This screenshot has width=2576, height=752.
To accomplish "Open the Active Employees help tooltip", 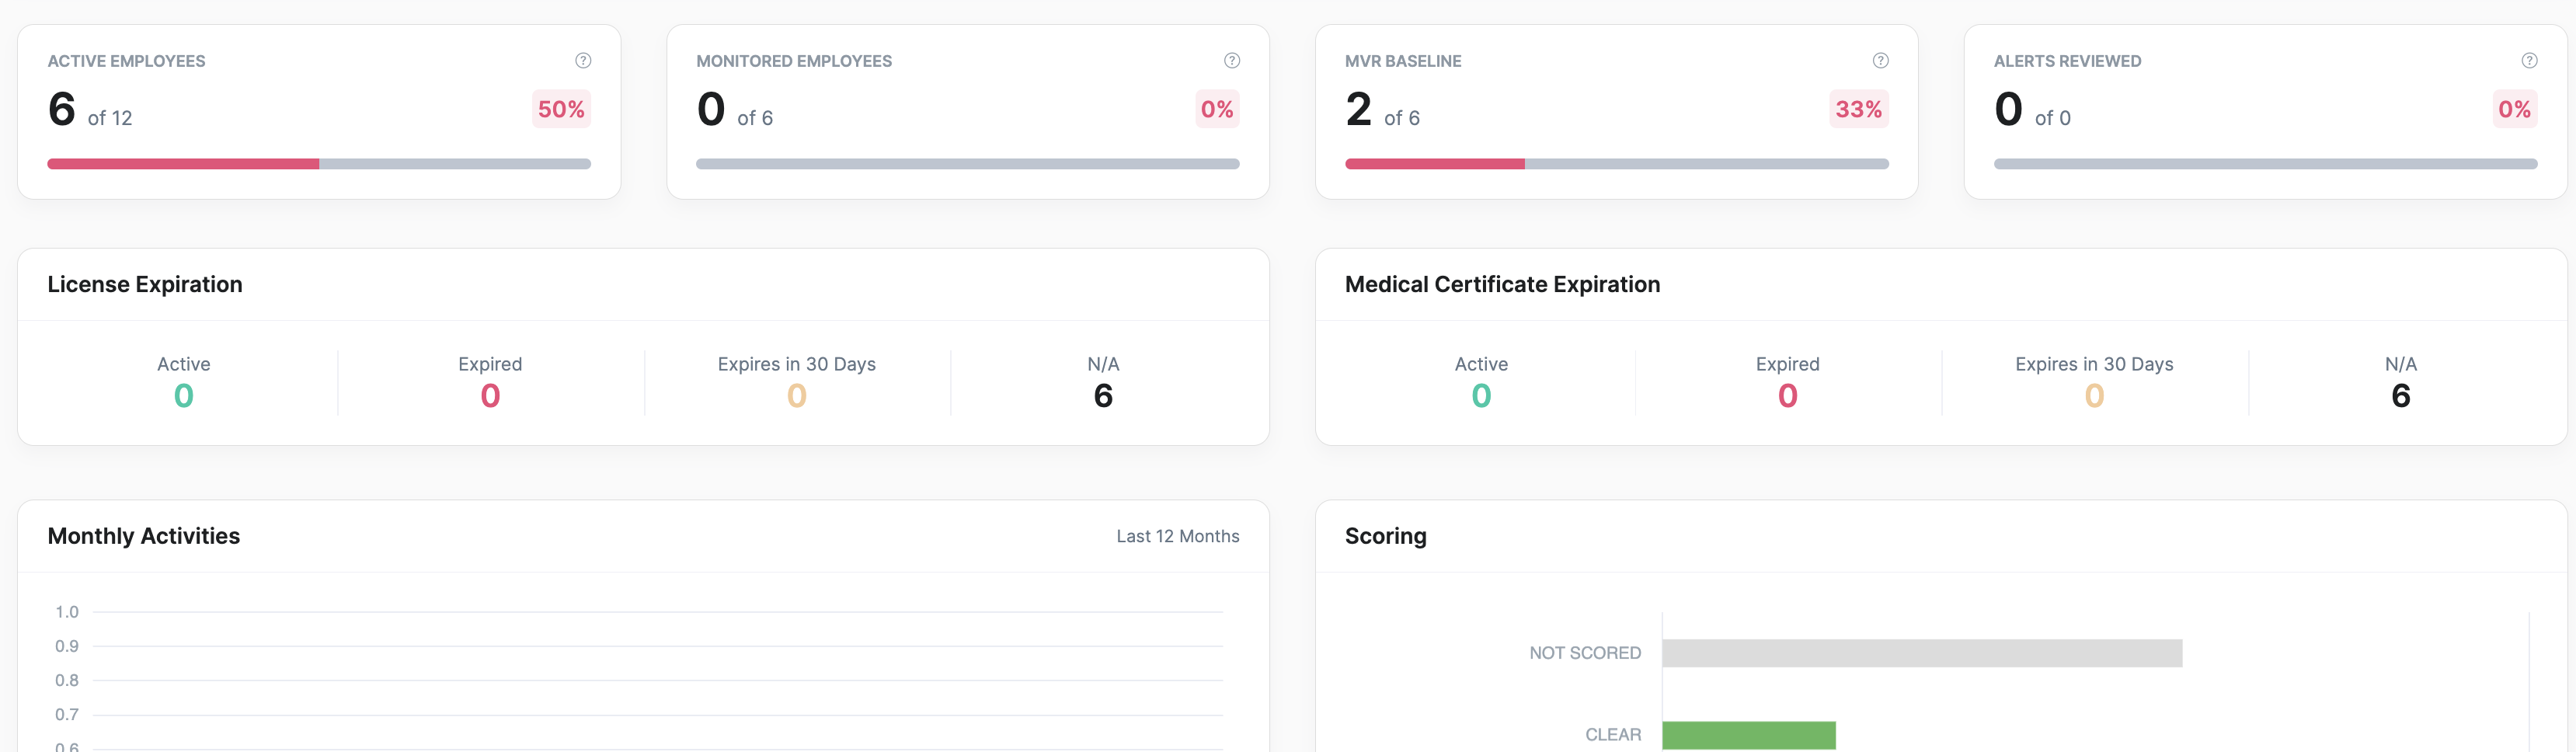I will pyautogui.click(x=583, y=60).
